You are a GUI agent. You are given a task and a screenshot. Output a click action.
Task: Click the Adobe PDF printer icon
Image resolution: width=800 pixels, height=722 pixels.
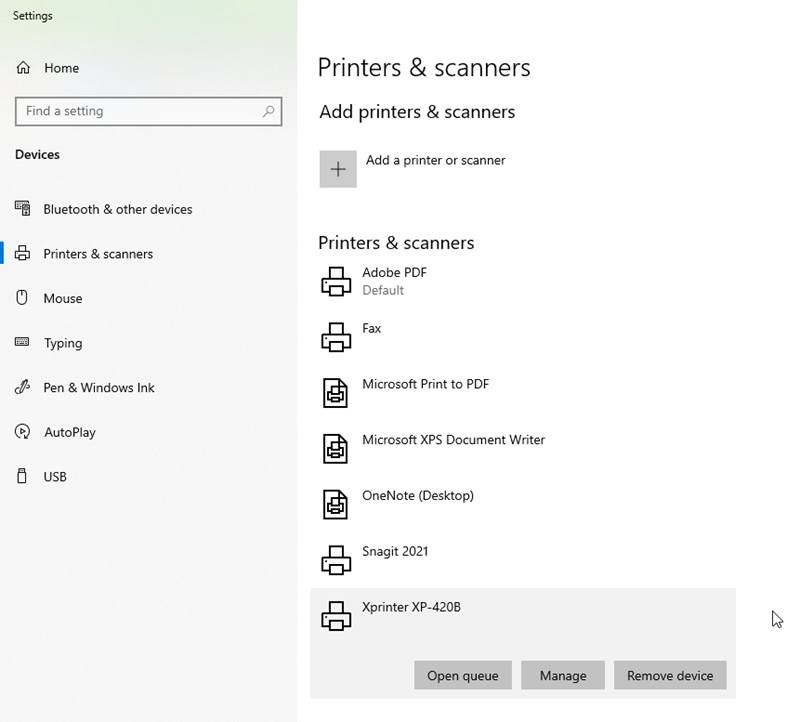pos(336,282)
